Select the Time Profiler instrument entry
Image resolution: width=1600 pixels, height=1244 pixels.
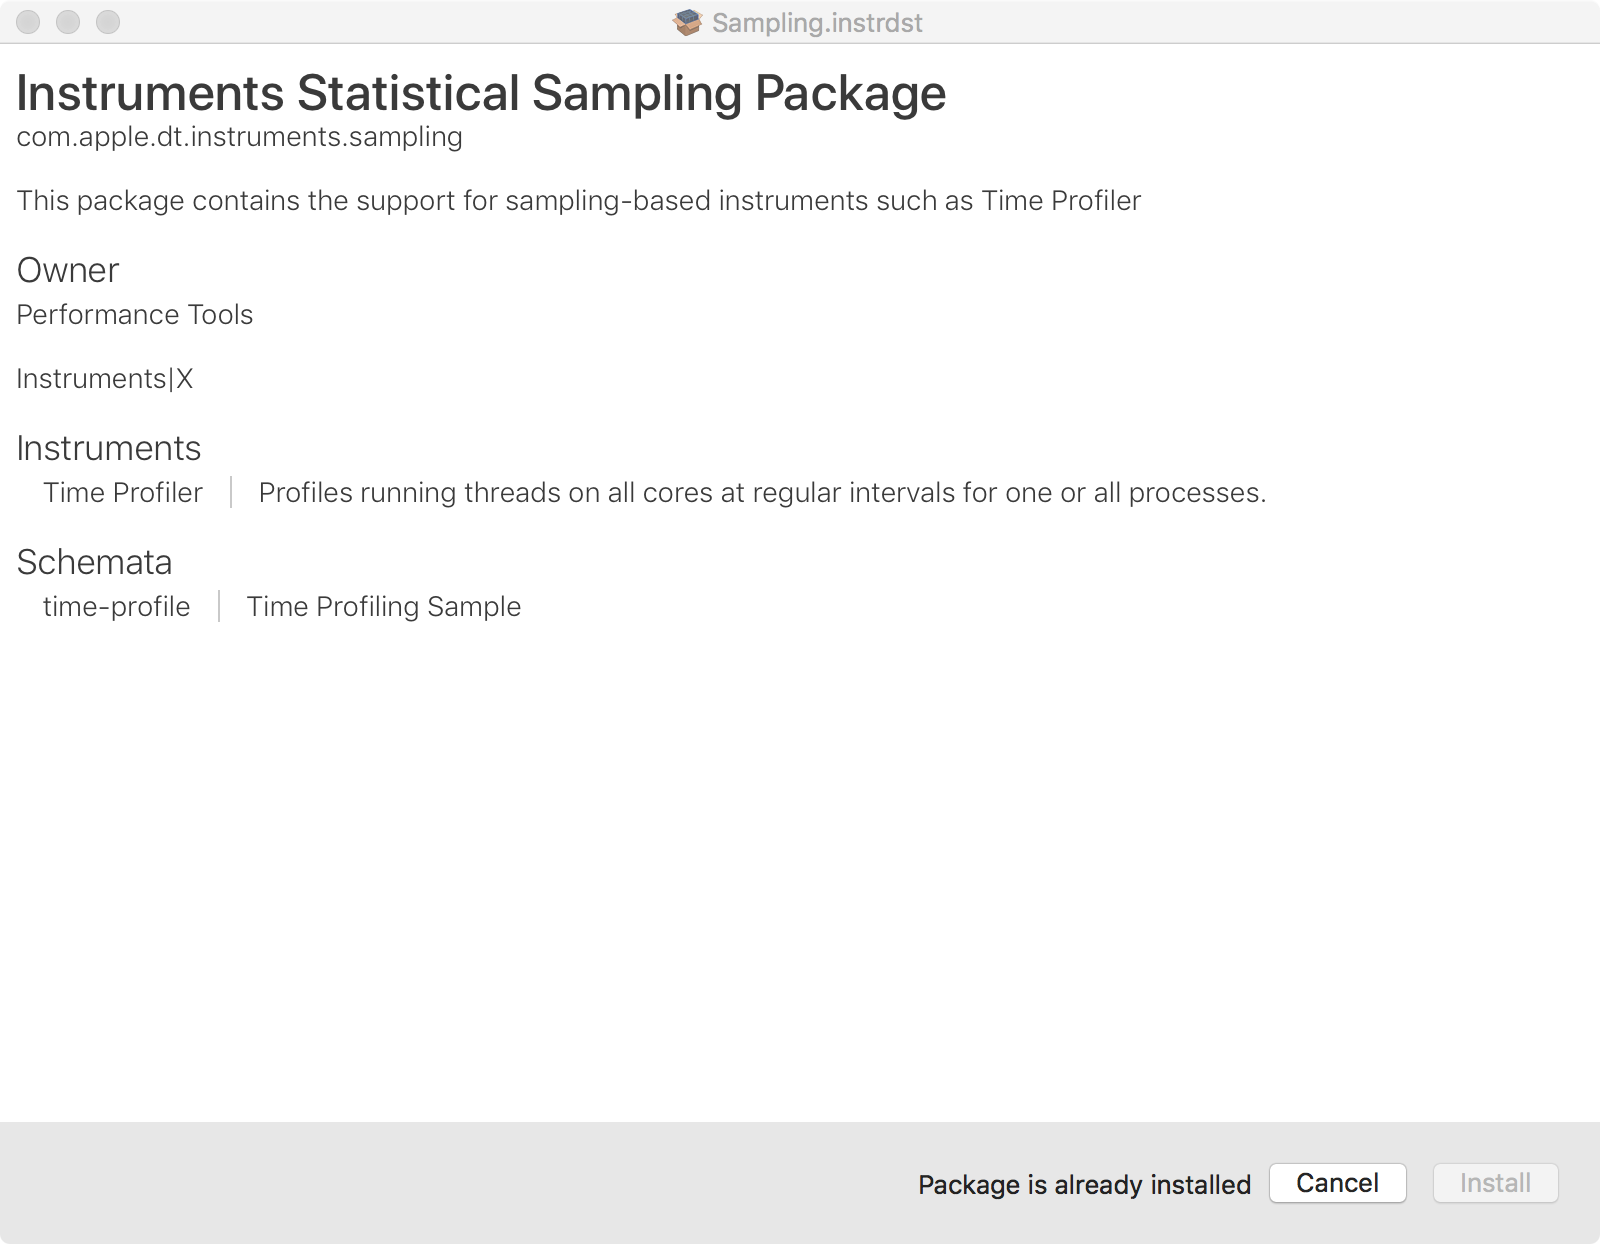point(123,493)
